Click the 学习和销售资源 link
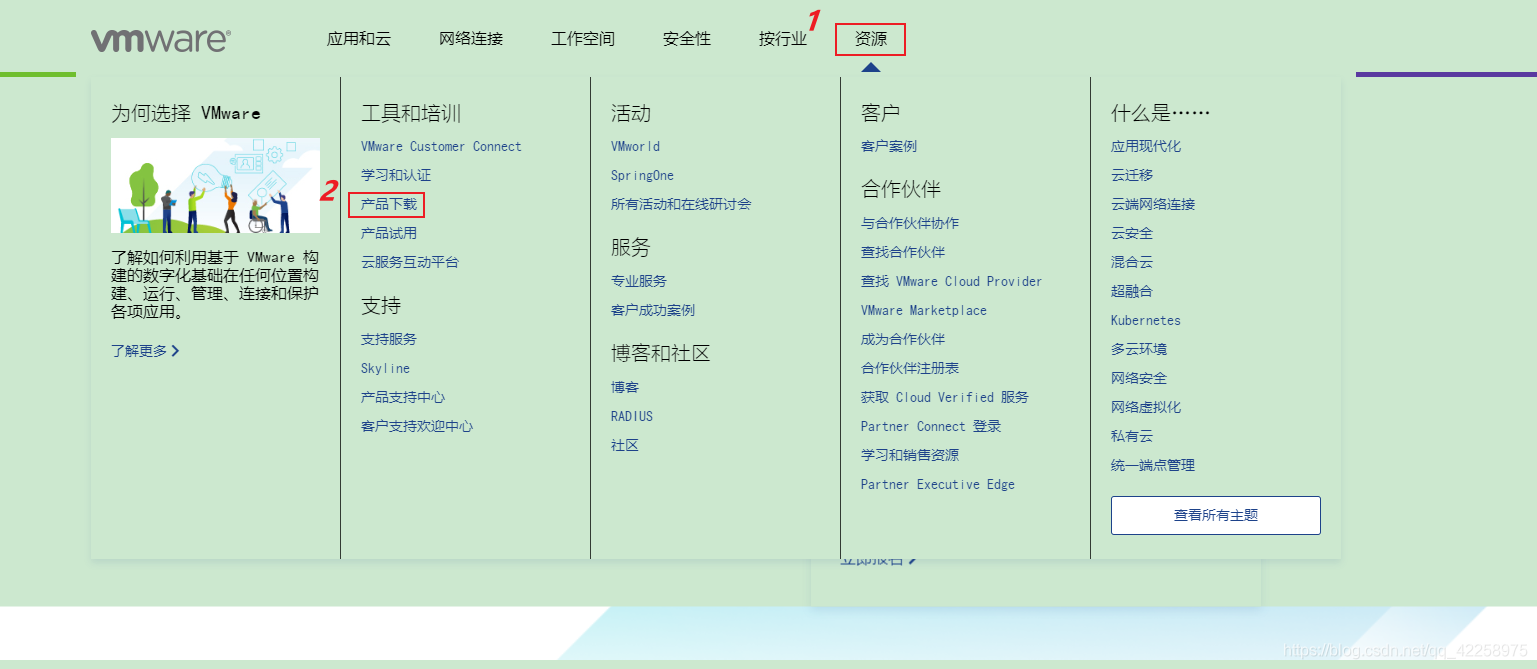The height and width of the screenshot is (669, 1537). [x=910, y=455]
